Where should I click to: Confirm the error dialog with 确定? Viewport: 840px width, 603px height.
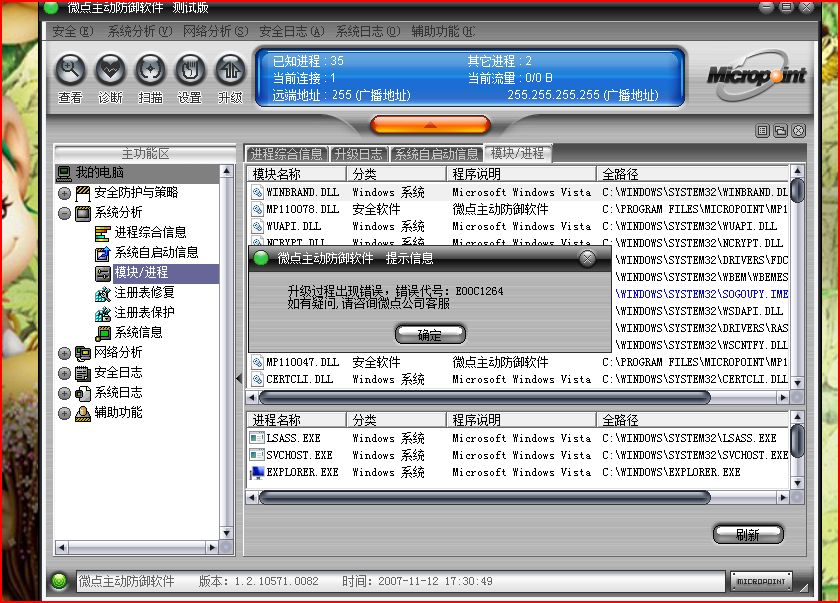click(430, 335)
